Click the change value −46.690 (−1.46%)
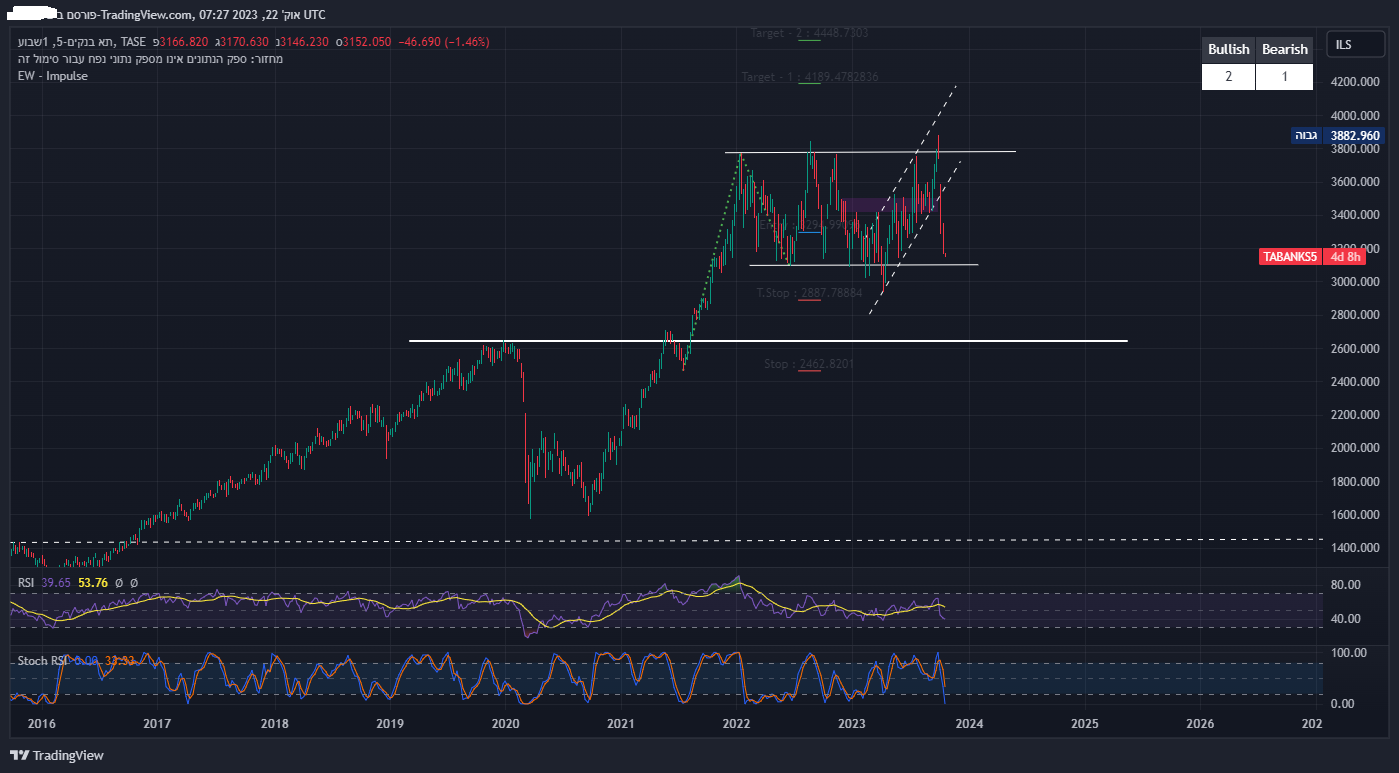 point(444,42)
